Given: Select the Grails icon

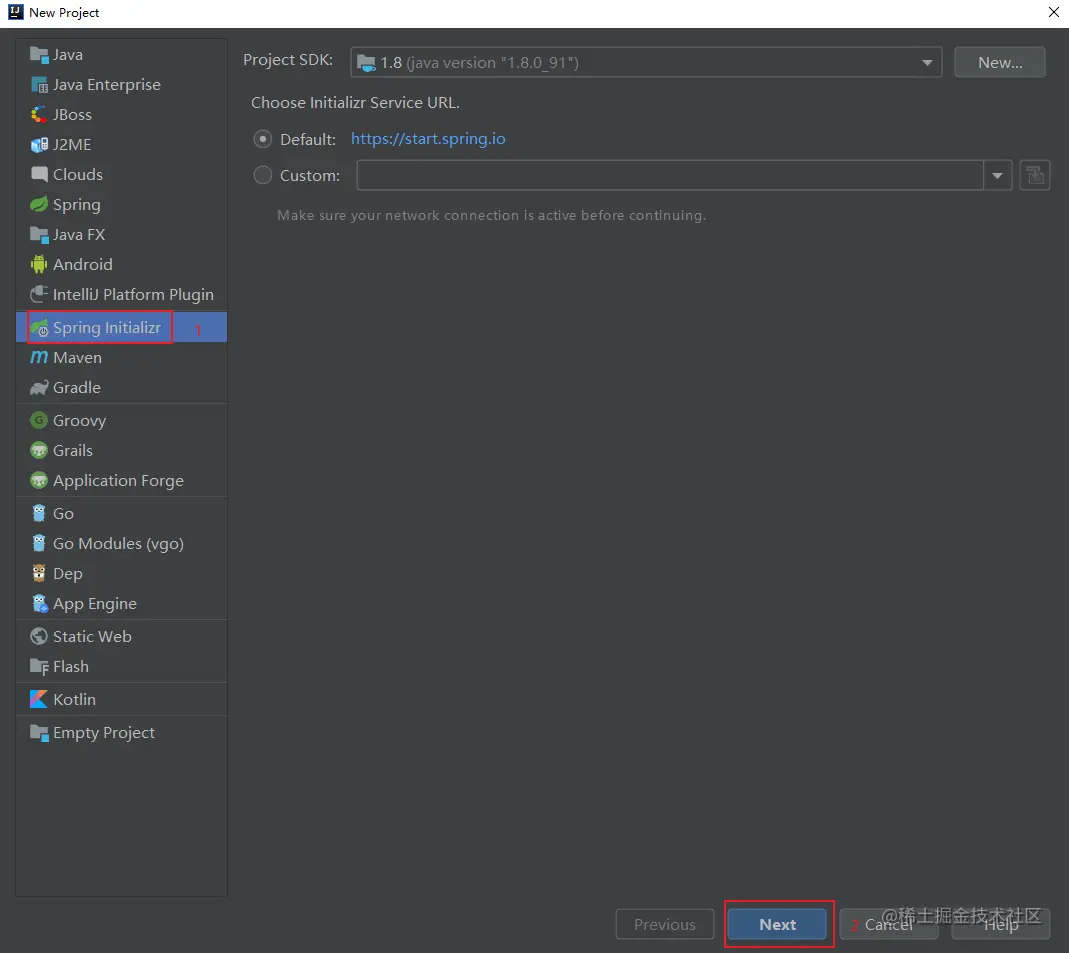Looking at the screenshot, I should (39, 451).
